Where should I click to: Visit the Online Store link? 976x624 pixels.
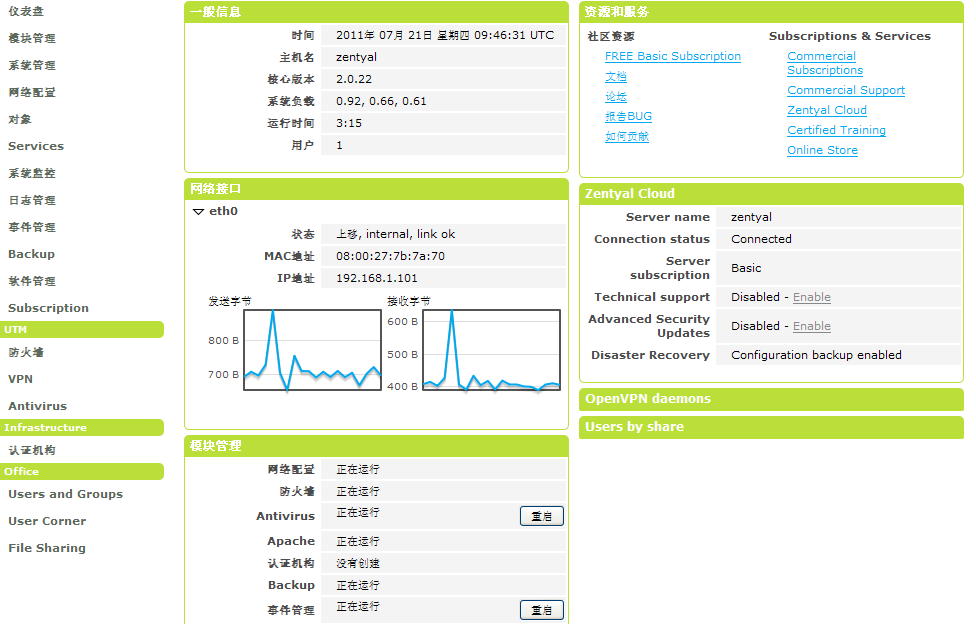(x=822, y=150)
